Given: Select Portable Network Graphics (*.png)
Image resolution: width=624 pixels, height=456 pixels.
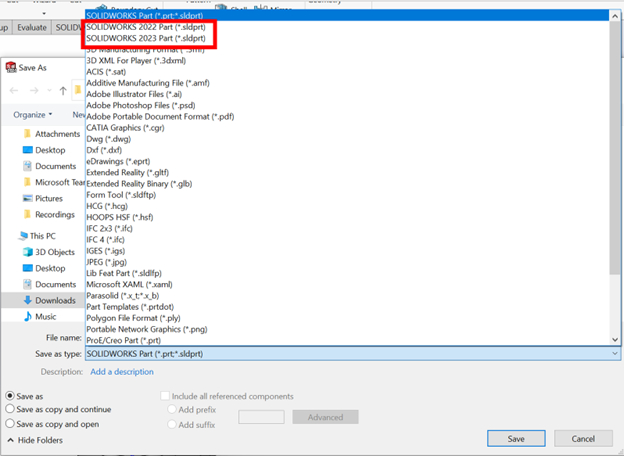Looking at the screenshot, I should pos(347,329).
